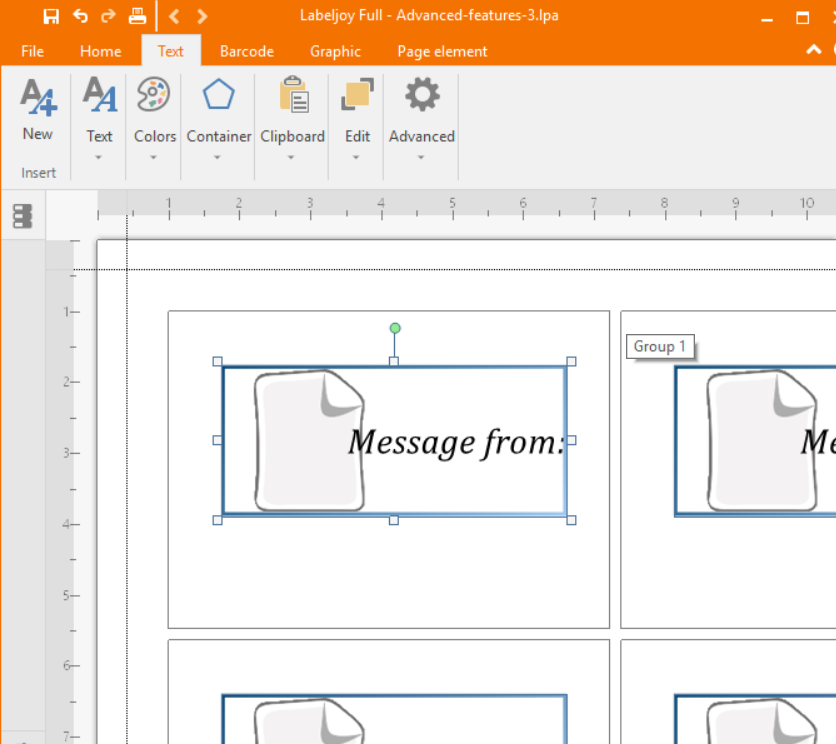The image size is (836, 744).
Task: Switch to the Home tab
Action: pyautogui.click(x=101, y=51)
